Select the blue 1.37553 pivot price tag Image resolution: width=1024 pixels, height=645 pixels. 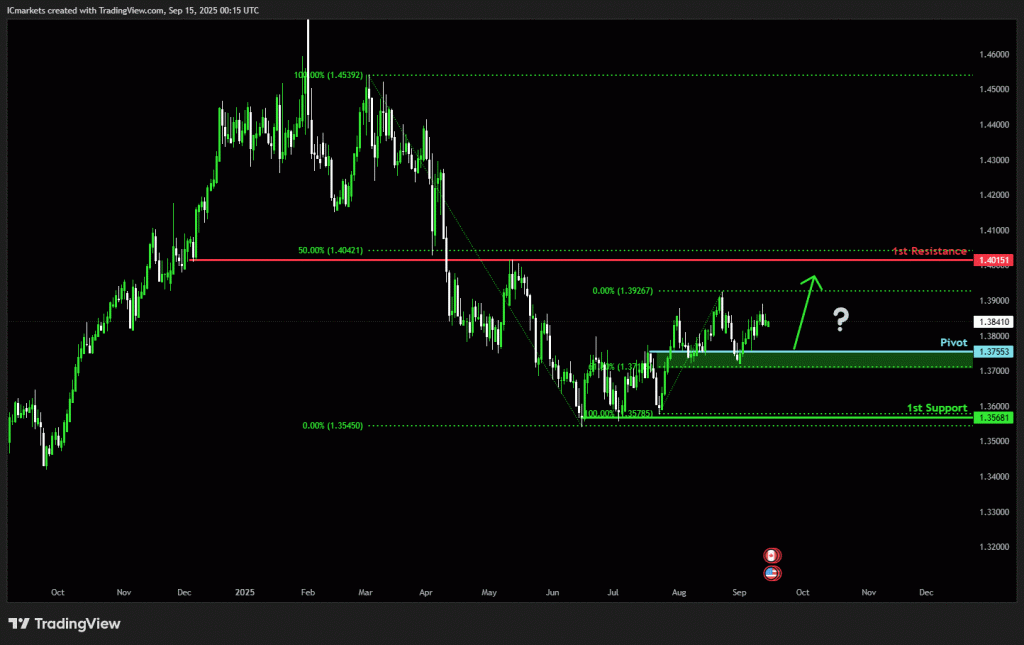pyautogui.click(x=993, y=351)
